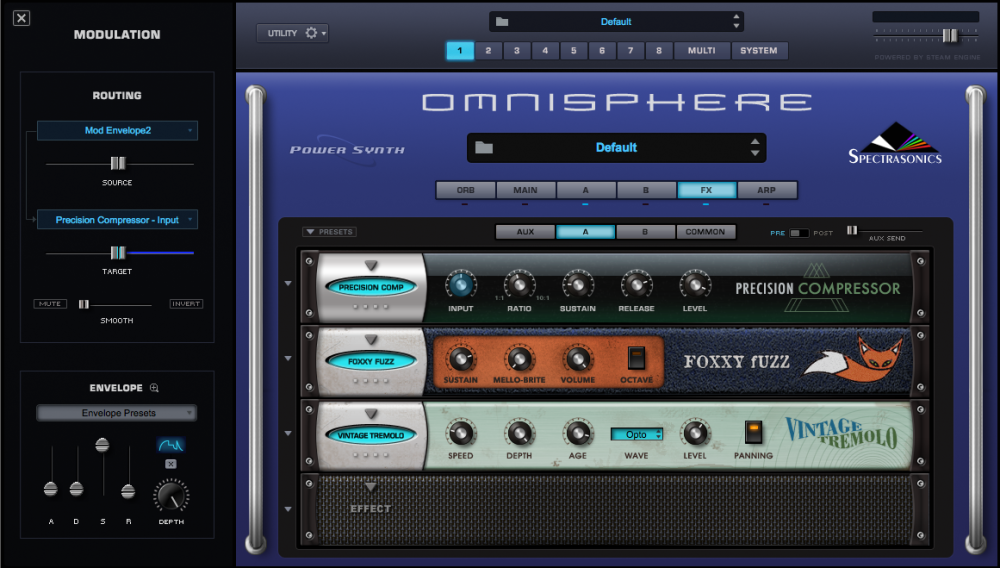The image size is (1000, 568).
Task: Select part 8 button
Action: pos(659,50)
